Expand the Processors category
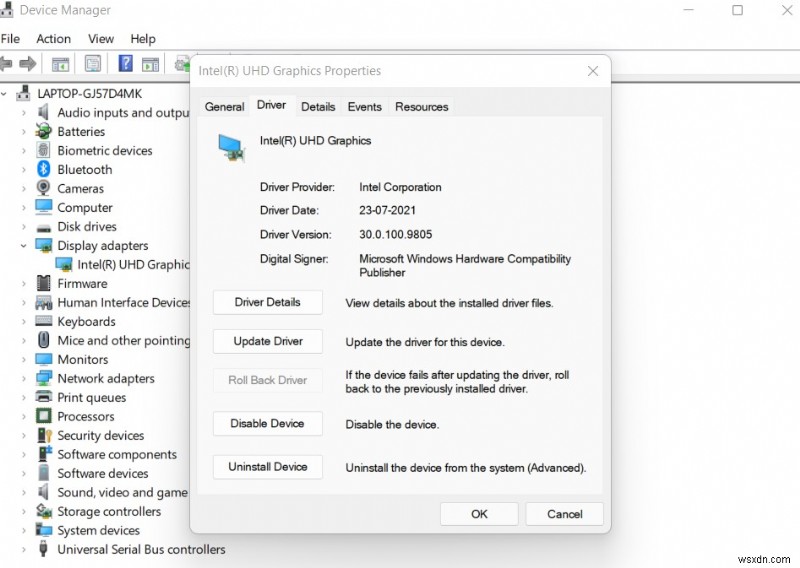This screenshot has width=800, height=568. click(x=23, y=416)
